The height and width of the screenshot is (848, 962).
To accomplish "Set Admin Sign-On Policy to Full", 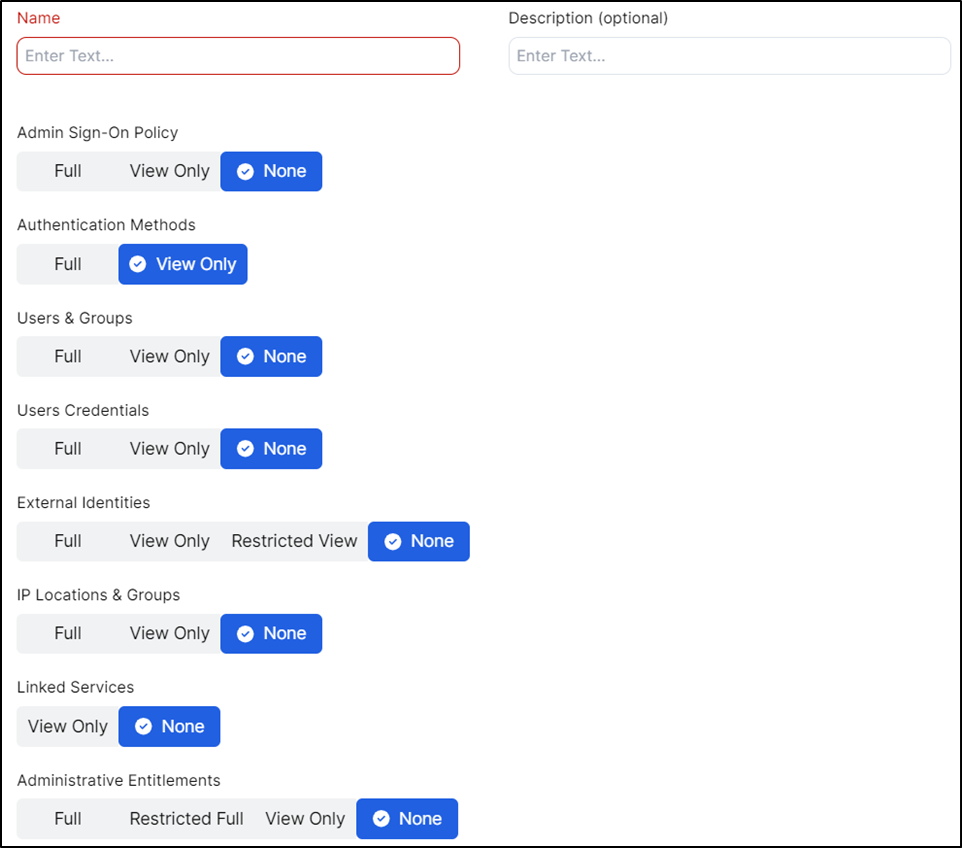I will (x=68, y=171).
